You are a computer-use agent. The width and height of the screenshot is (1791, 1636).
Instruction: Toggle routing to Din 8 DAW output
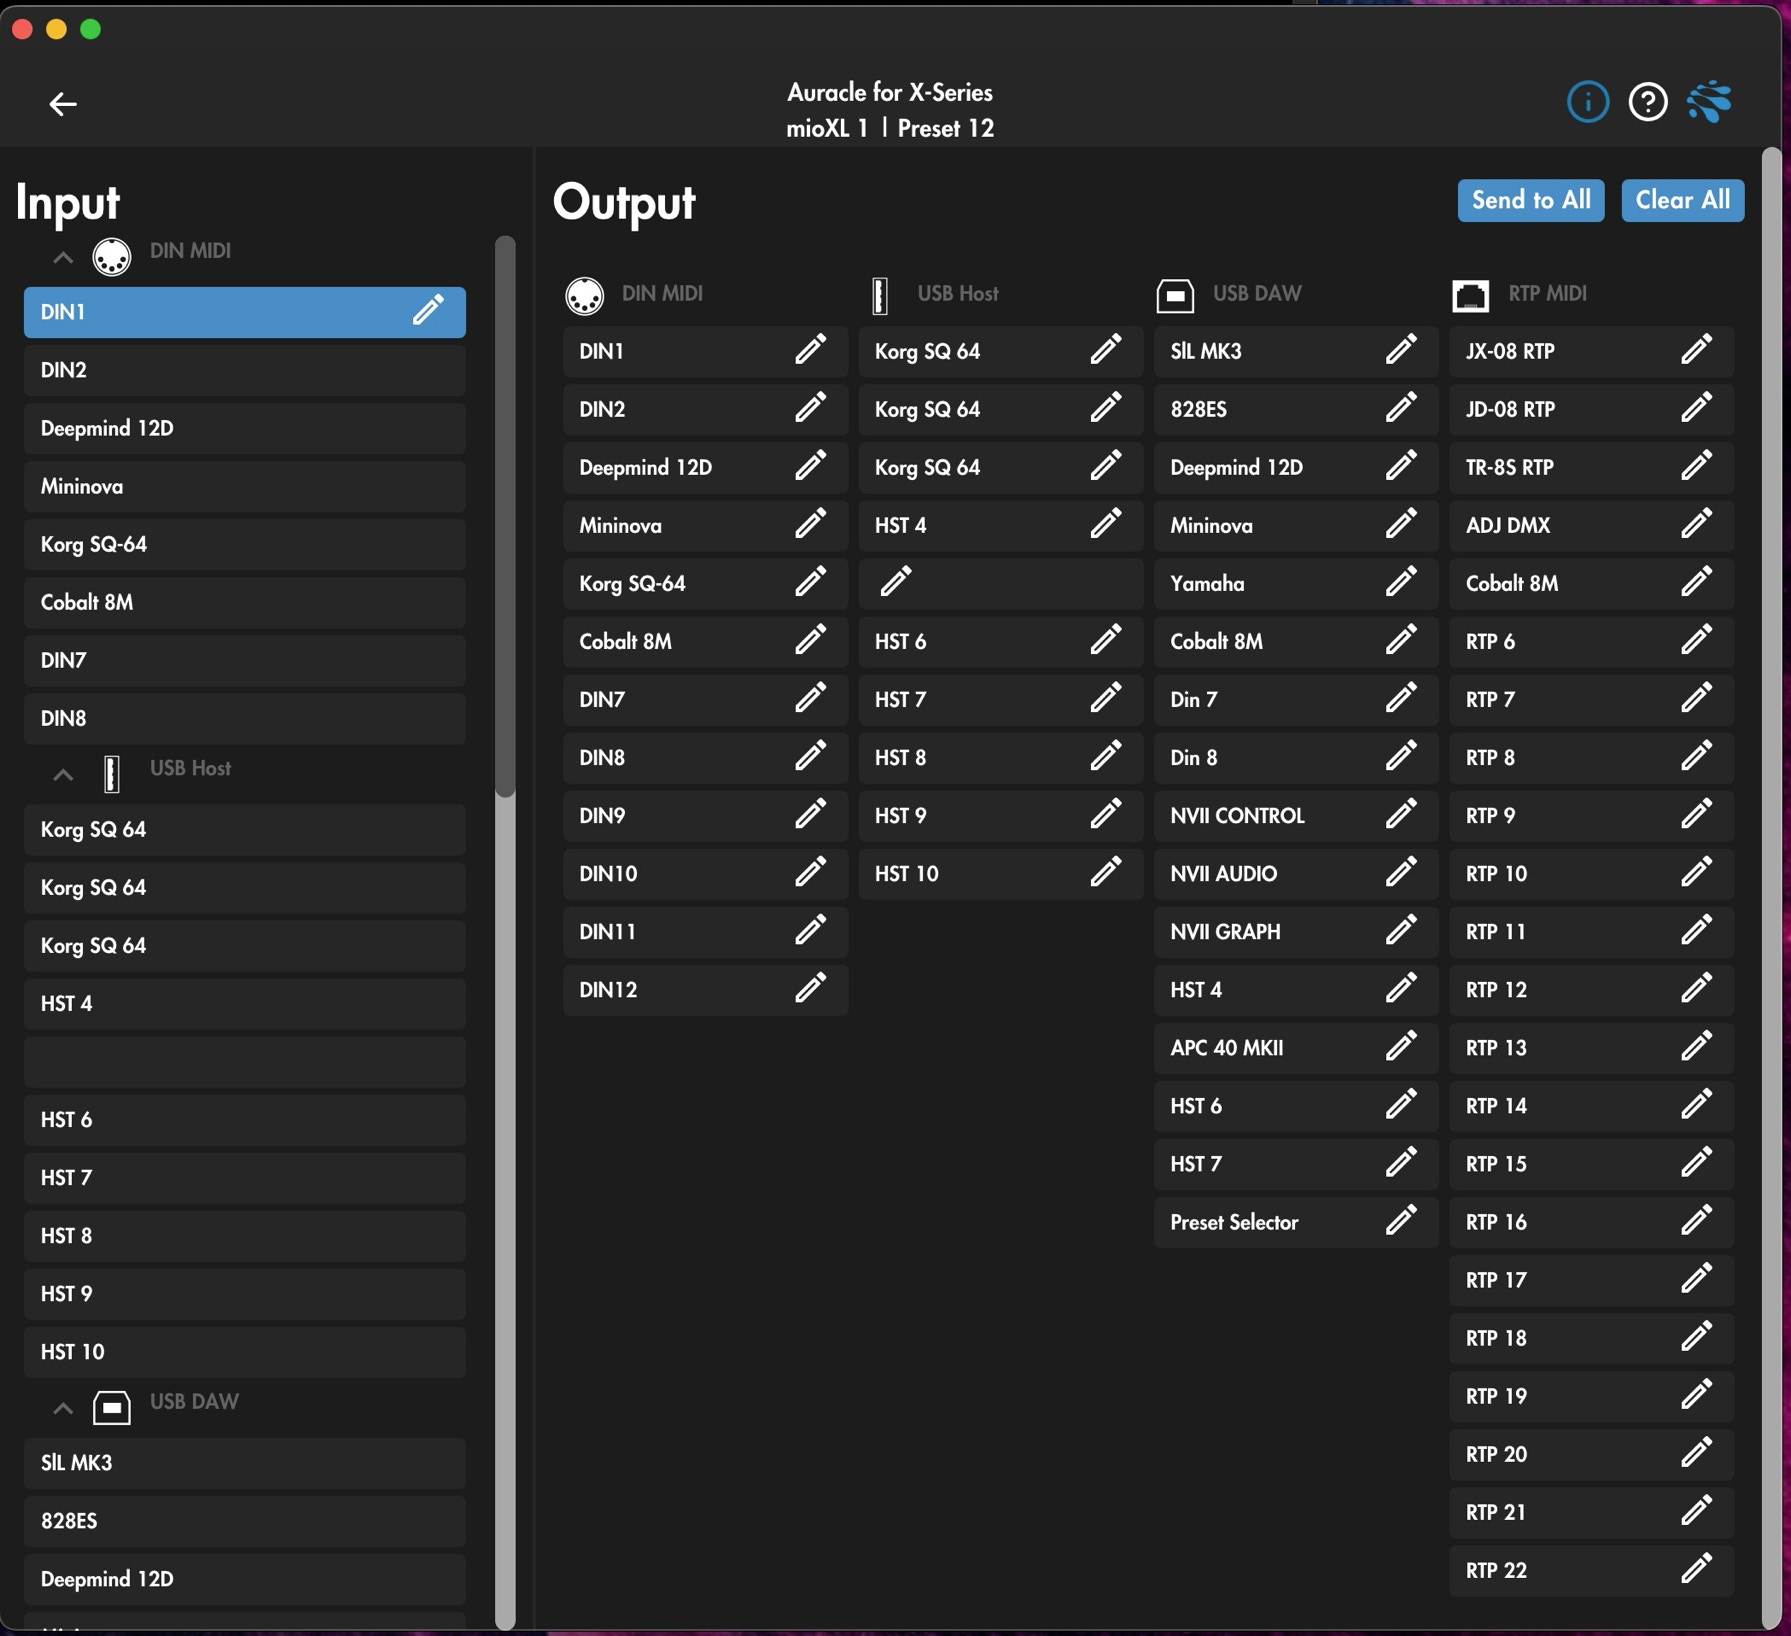click(1296, 757)
